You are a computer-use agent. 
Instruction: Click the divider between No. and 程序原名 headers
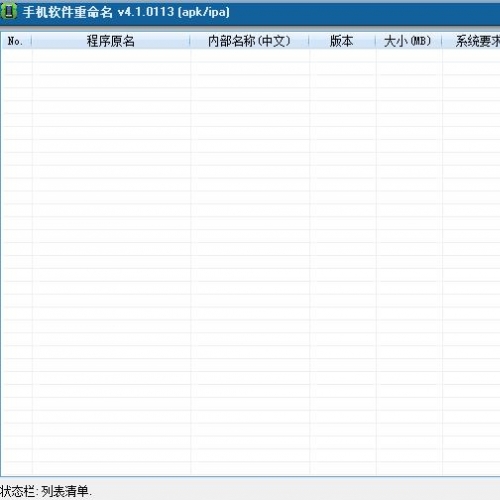tap(32, 41)
